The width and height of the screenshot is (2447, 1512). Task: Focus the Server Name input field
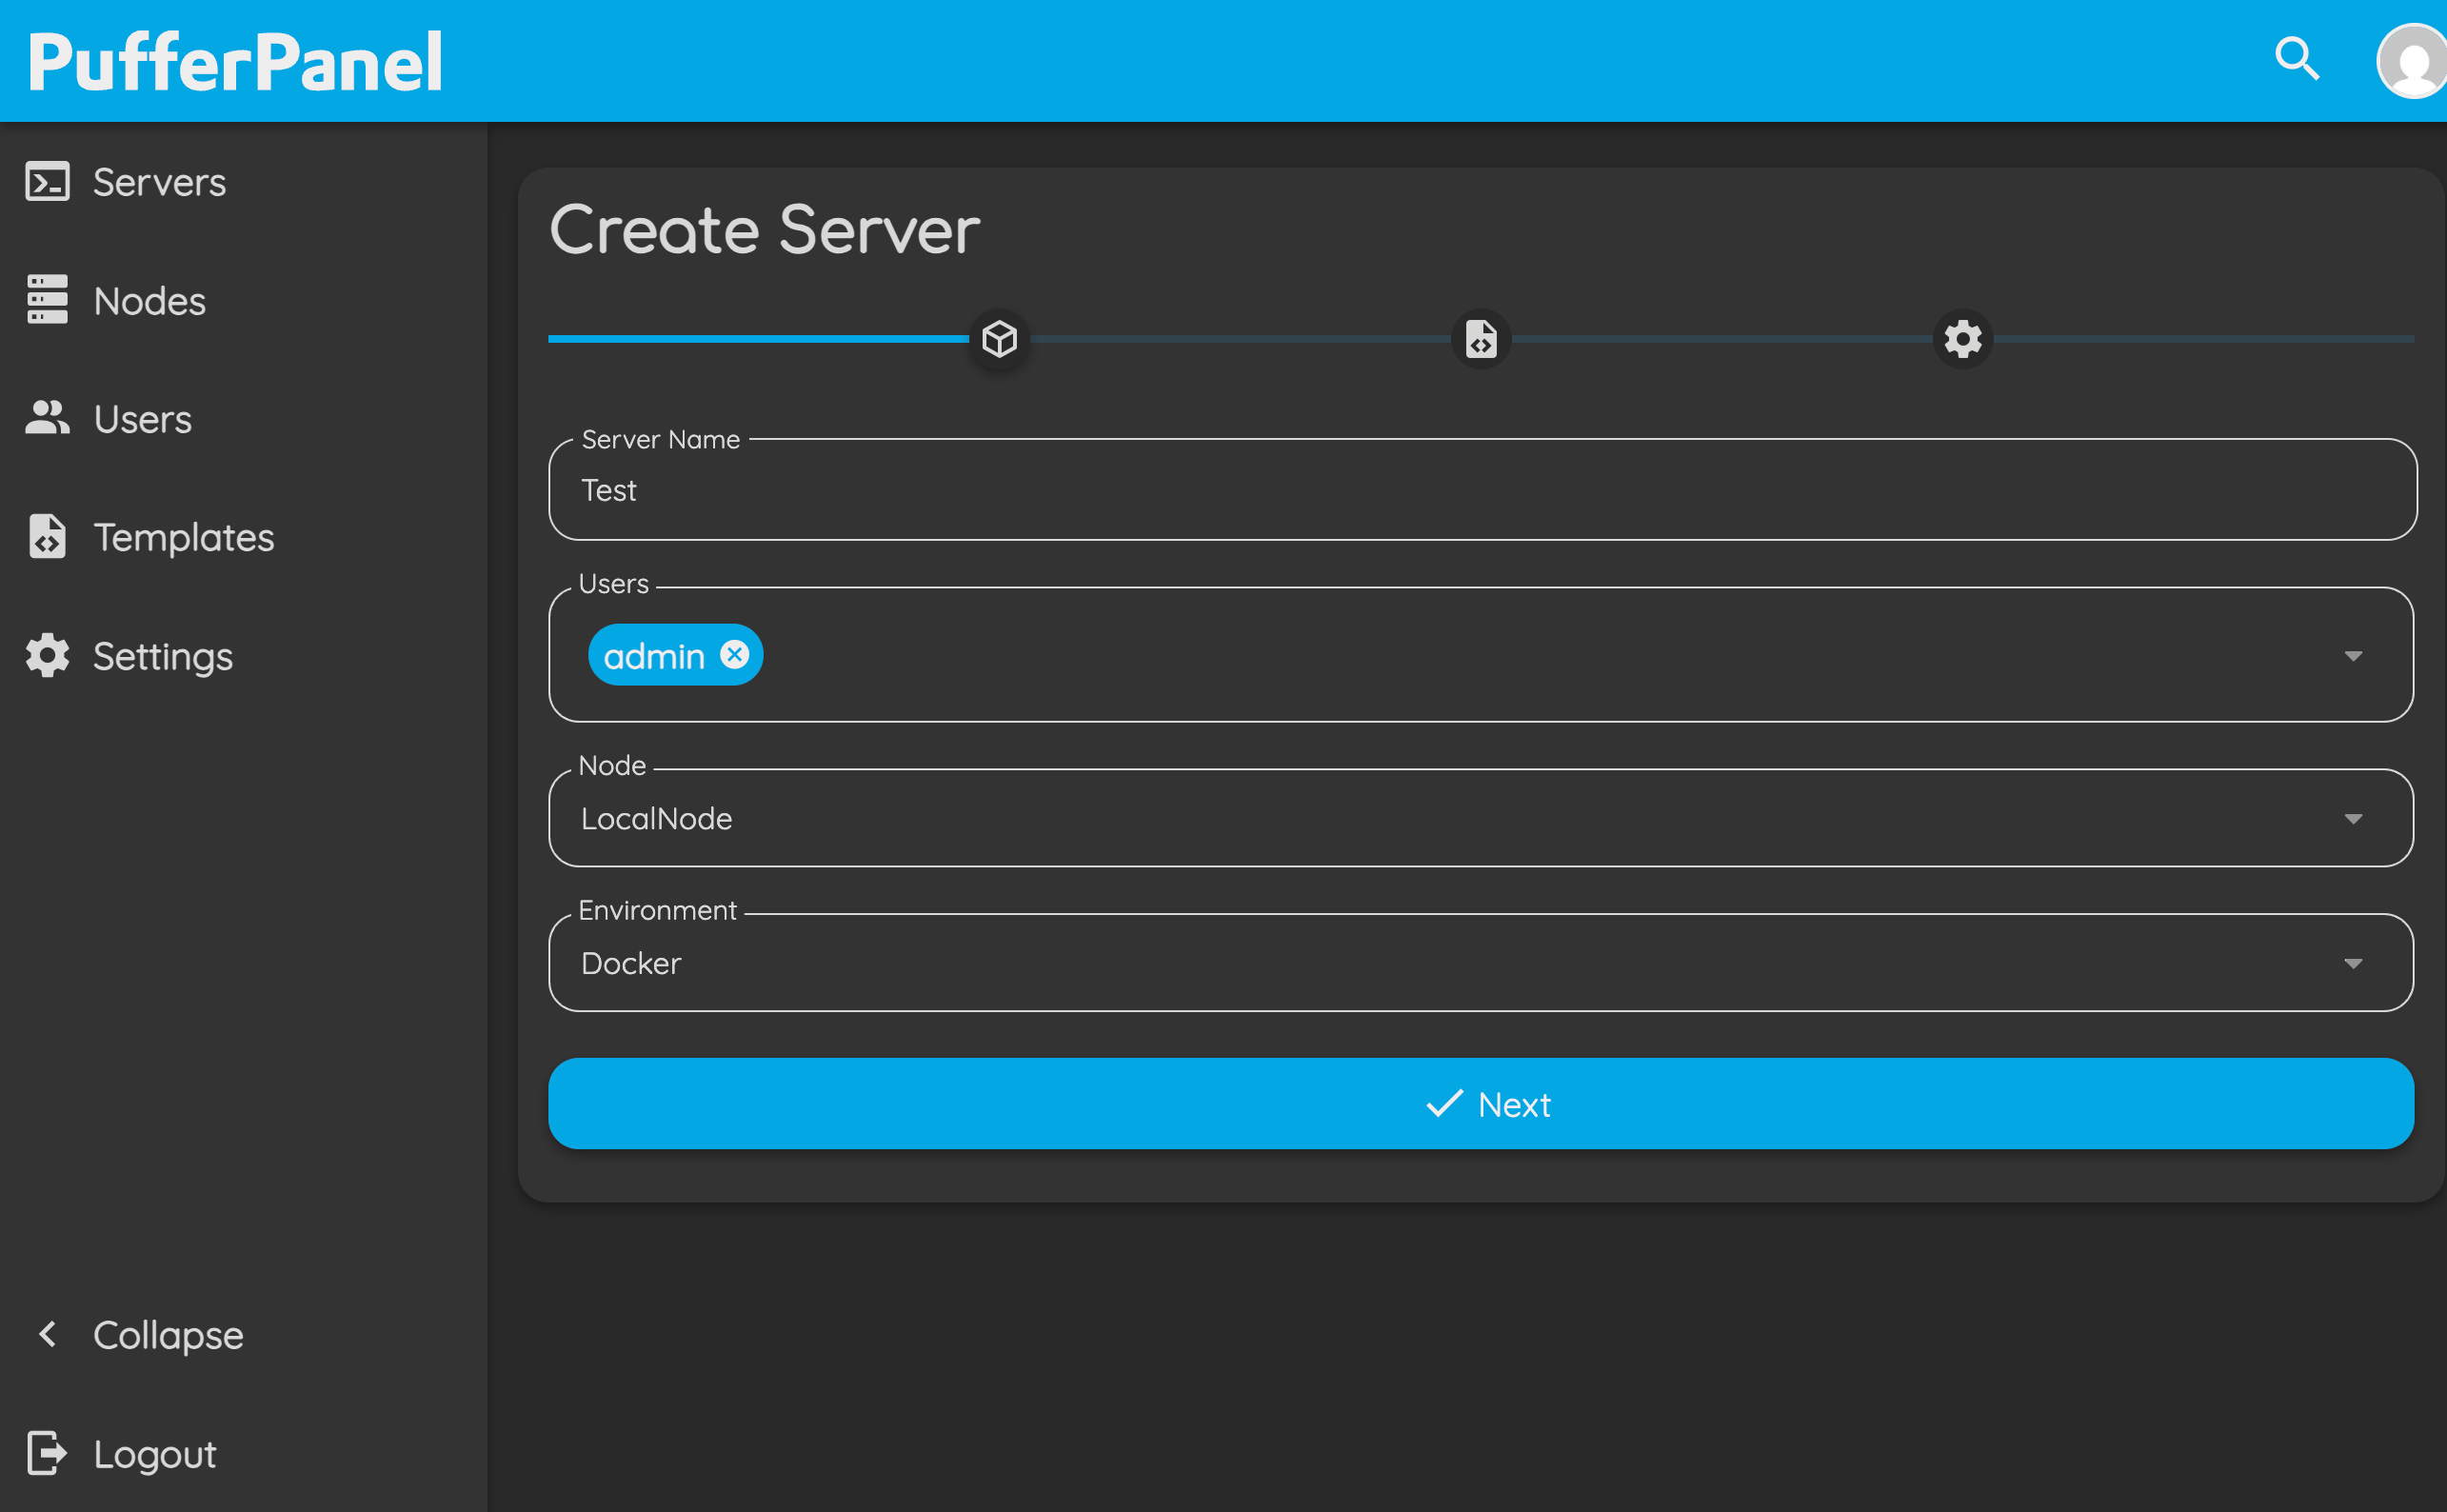tap(1483, 490)
